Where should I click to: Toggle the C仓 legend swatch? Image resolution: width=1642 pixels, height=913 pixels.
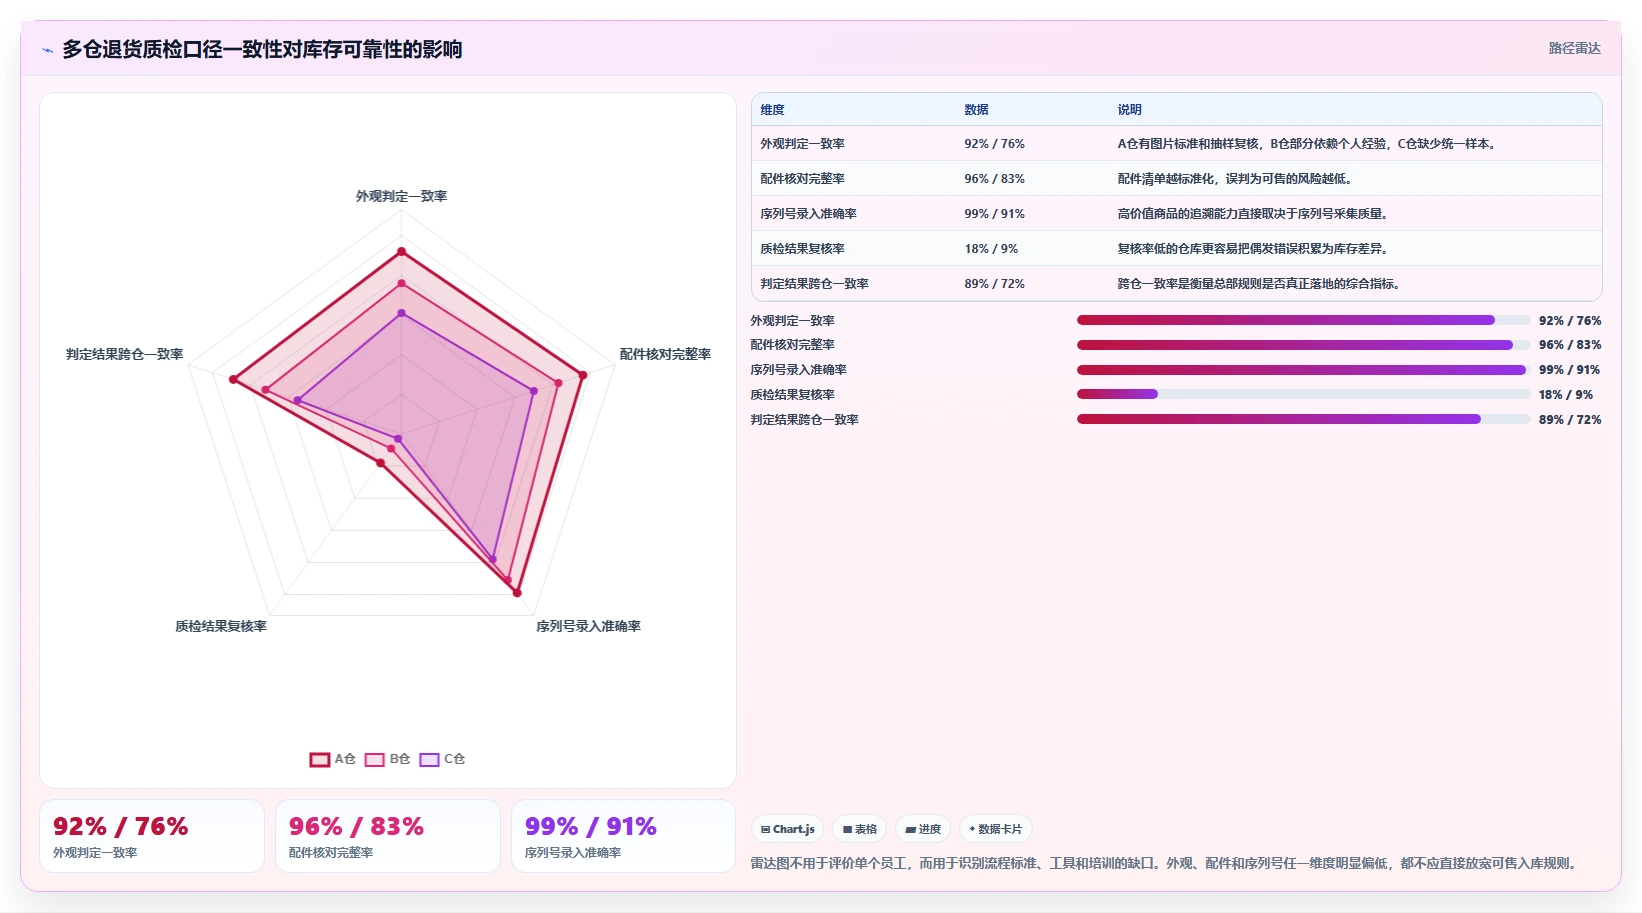coord(430,759)
